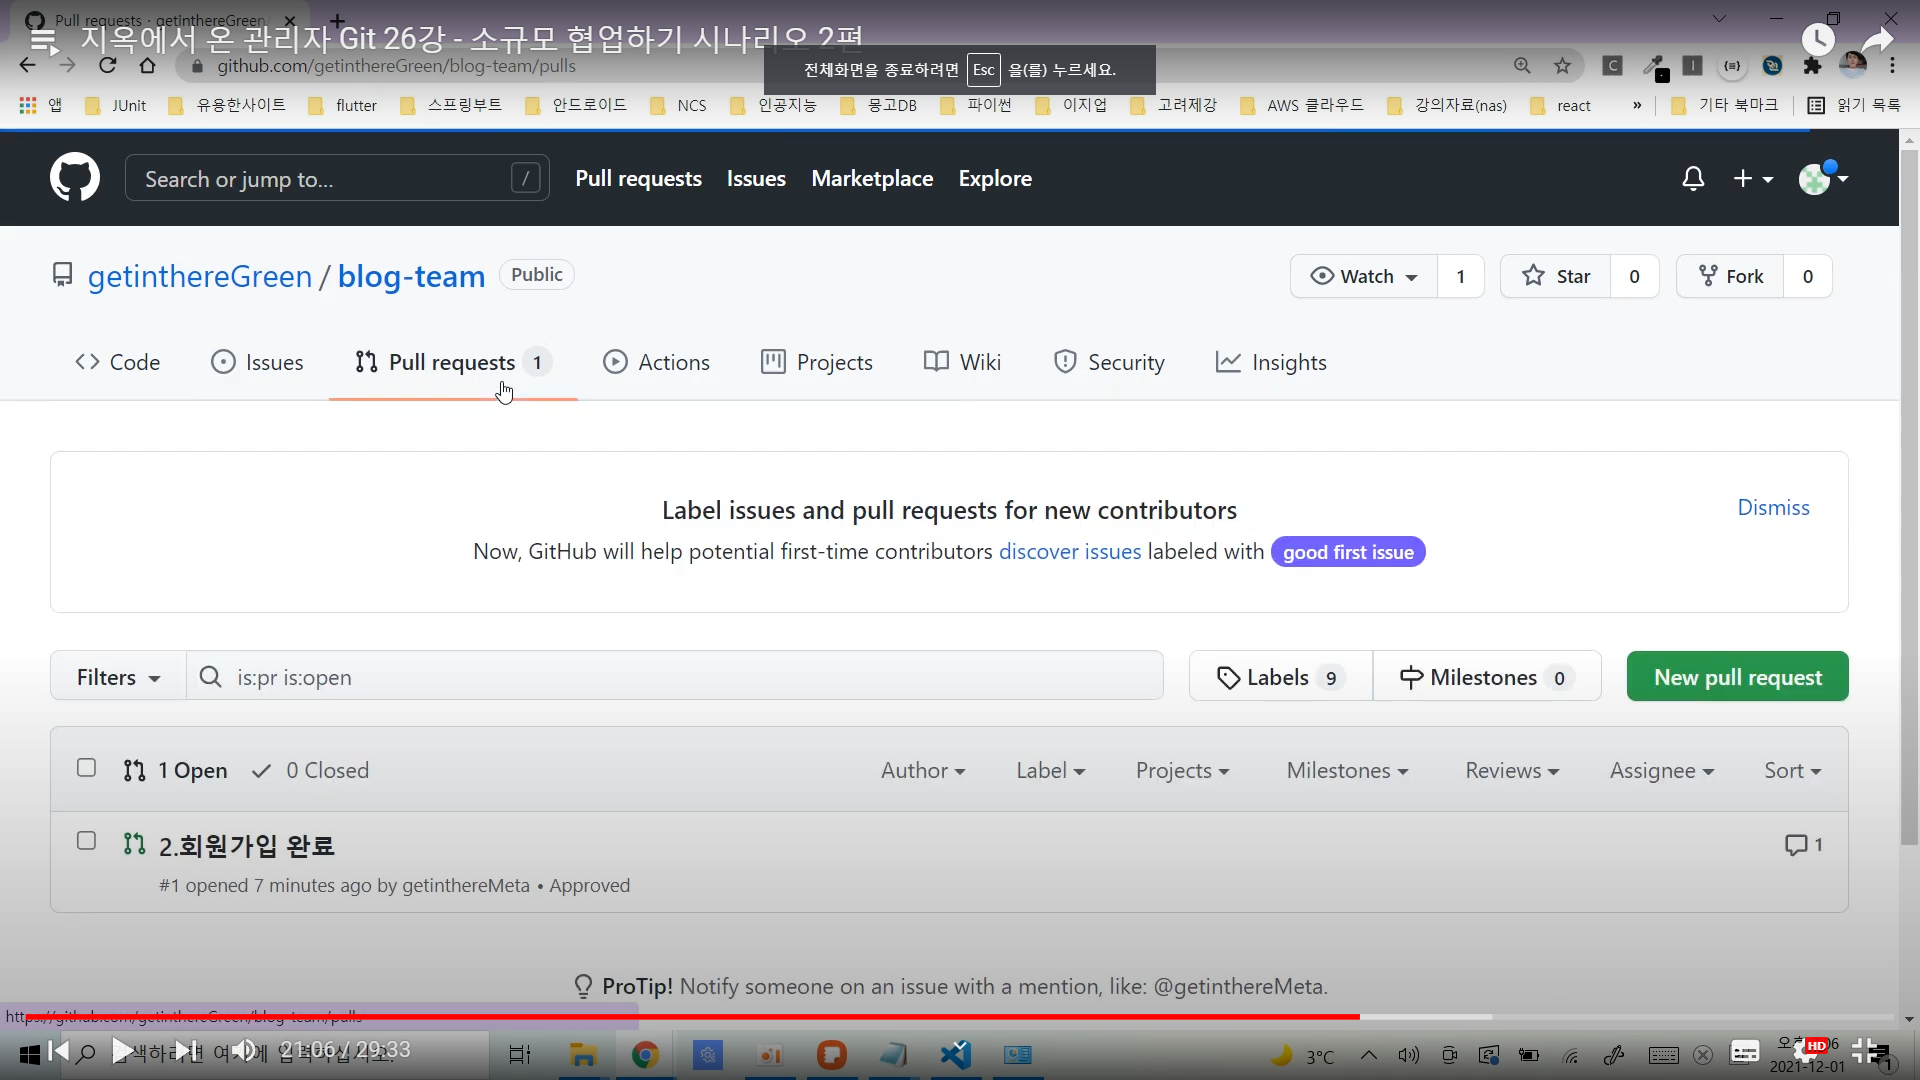Open the Apps grid in bookmarks bar
The image size is (1920, 1080).
(28, 105)
